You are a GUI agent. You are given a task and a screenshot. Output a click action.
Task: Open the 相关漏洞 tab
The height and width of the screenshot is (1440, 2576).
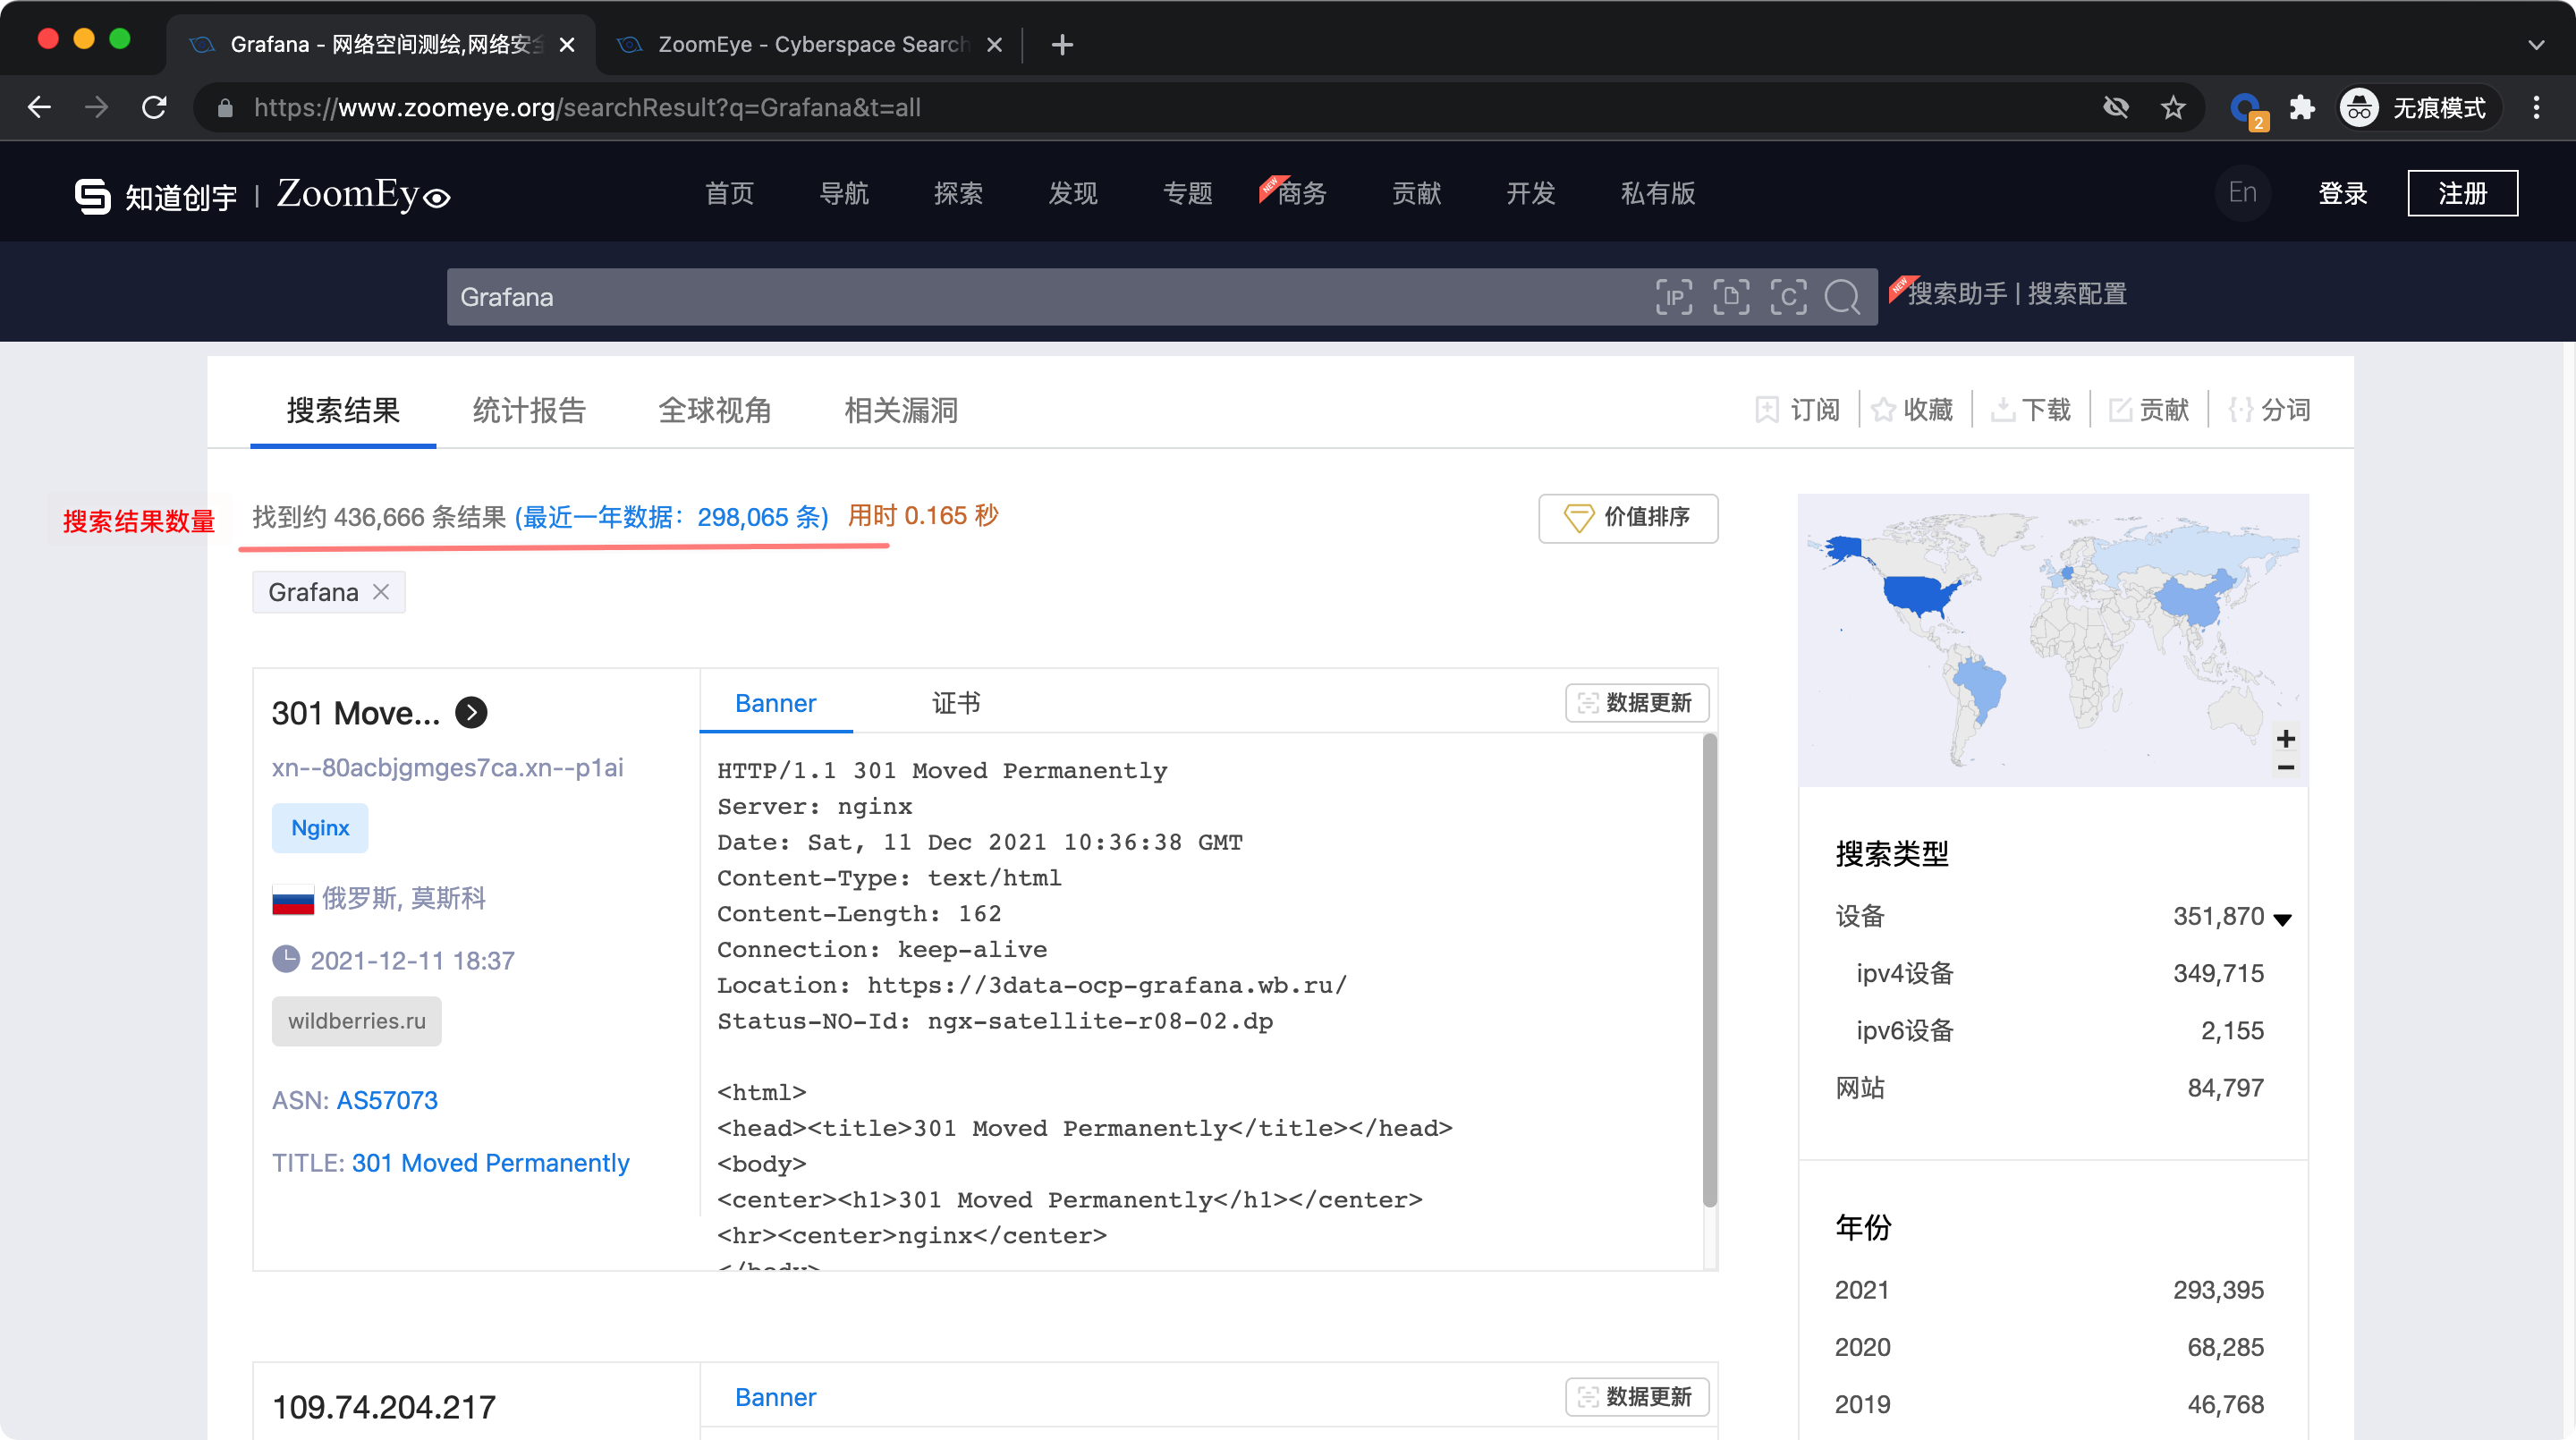(x=901, y=410)
